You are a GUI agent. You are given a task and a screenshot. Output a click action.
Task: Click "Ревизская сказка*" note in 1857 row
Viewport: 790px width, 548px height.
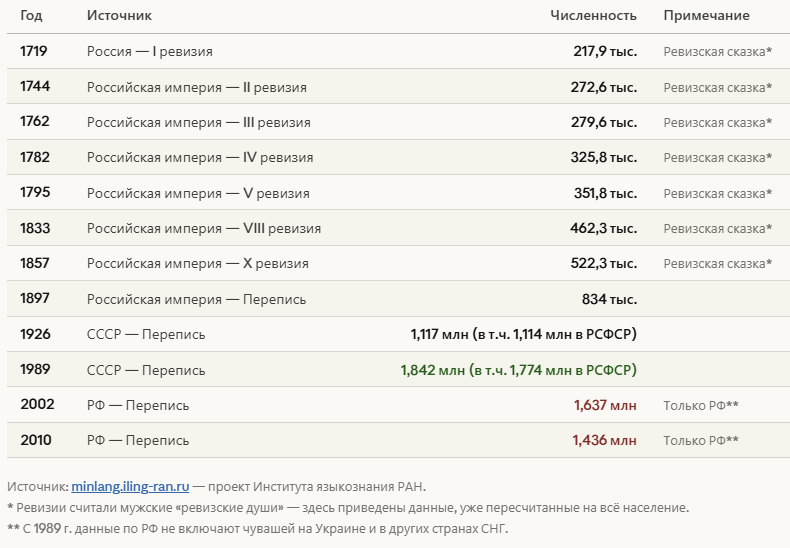click(x=717, y=264)
